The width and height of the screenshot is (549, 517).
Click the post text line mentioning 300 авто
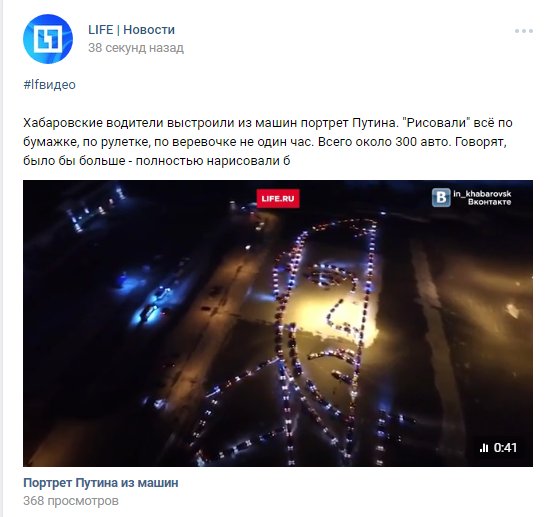[265, 142]
